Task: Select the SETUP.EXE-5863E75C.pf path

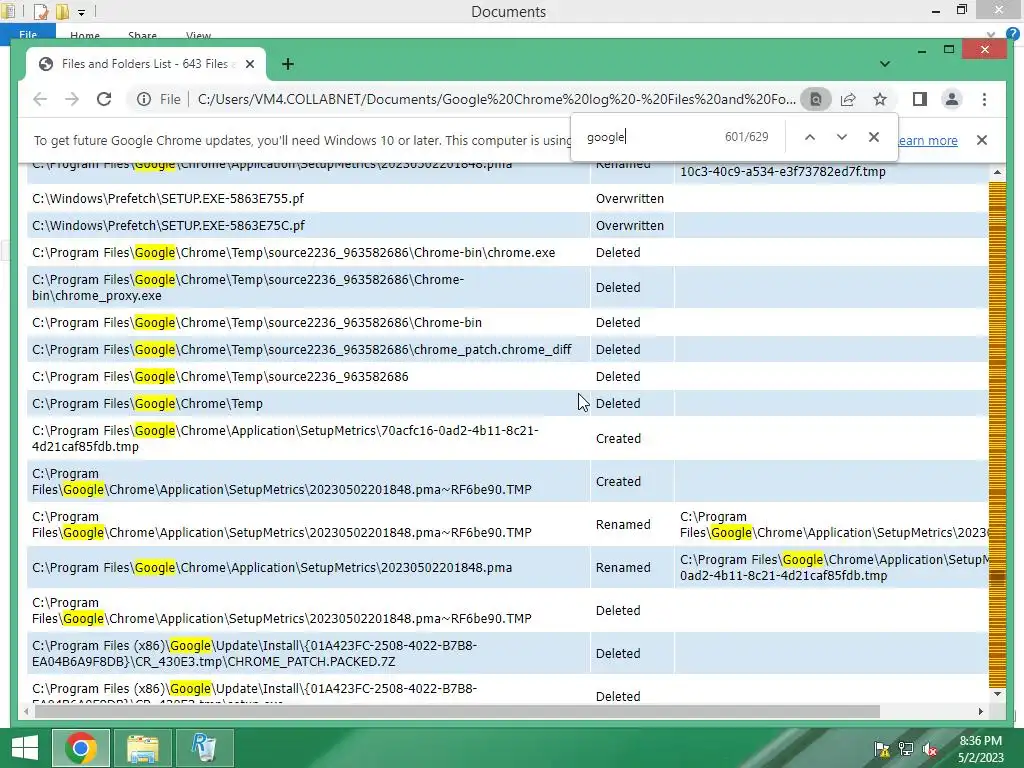Action: [x=168, y=226]
